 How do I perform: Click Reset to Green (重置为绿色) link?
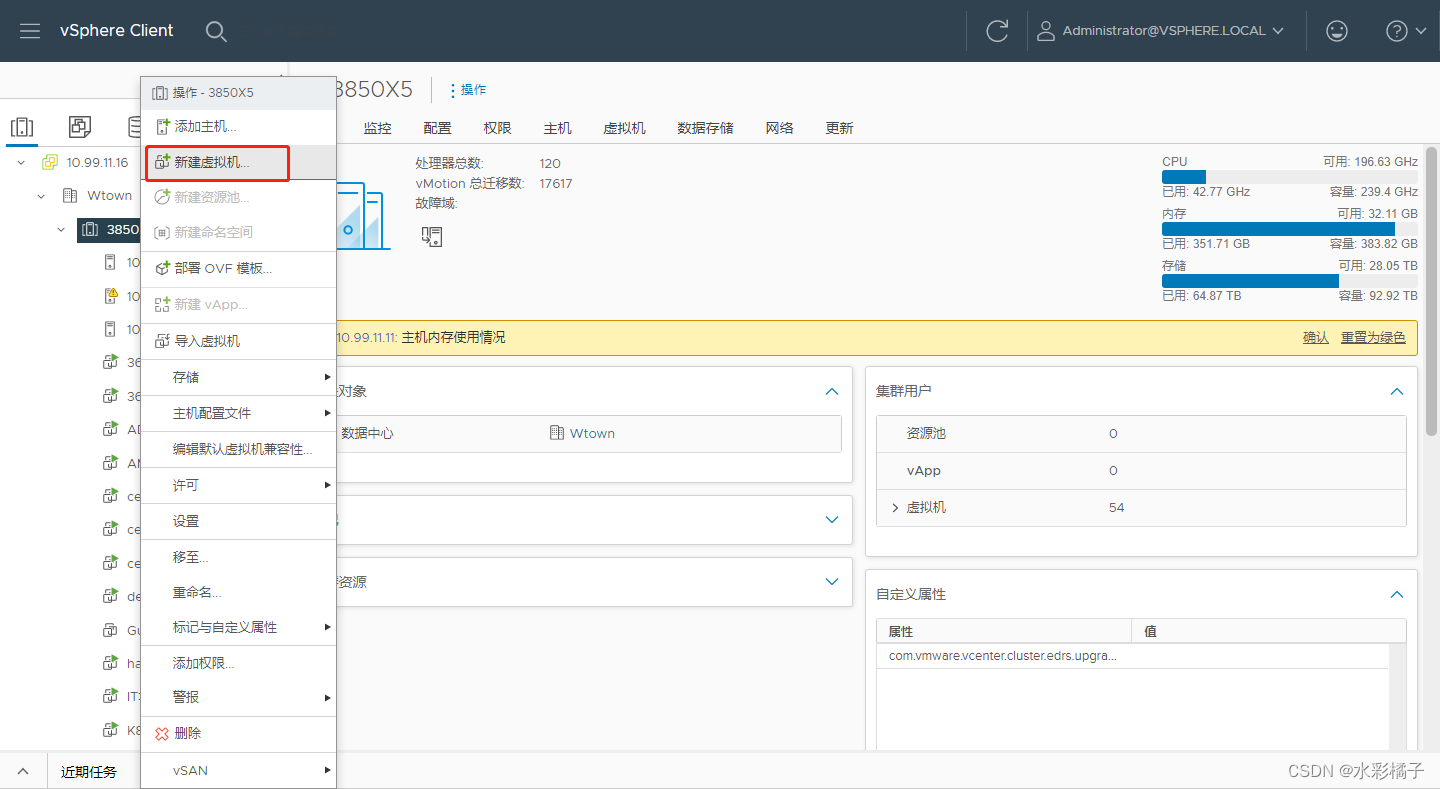pyautogui.click(x=1372, y=338)
